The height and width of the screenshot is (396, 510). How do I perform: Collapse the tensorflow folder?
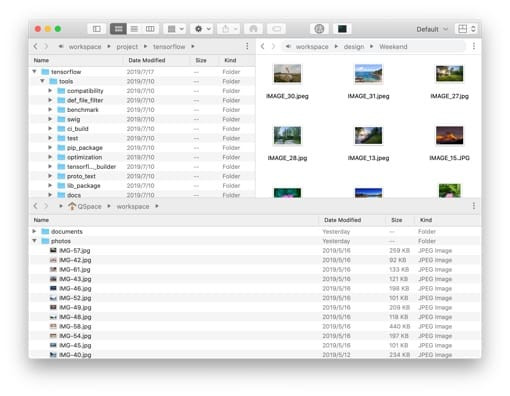pos(34,71)
